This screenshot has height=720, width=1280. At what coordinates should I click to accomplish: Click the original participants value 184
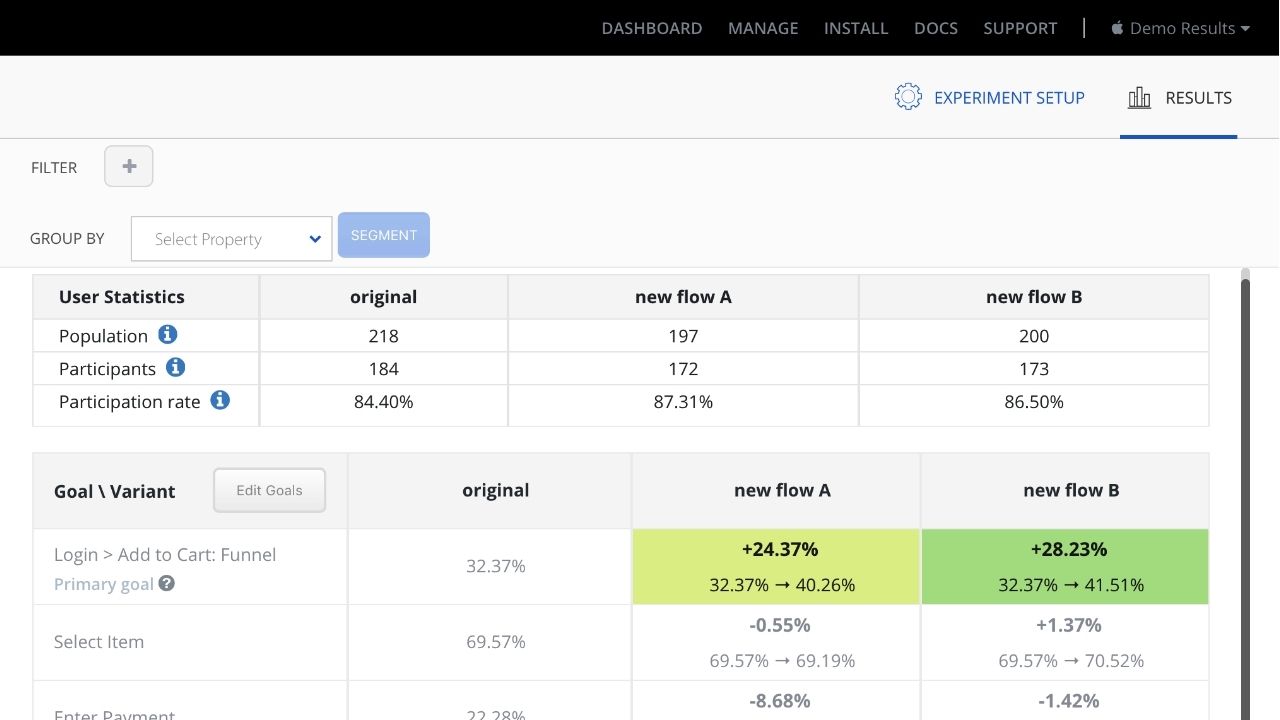tap(383, 369)
